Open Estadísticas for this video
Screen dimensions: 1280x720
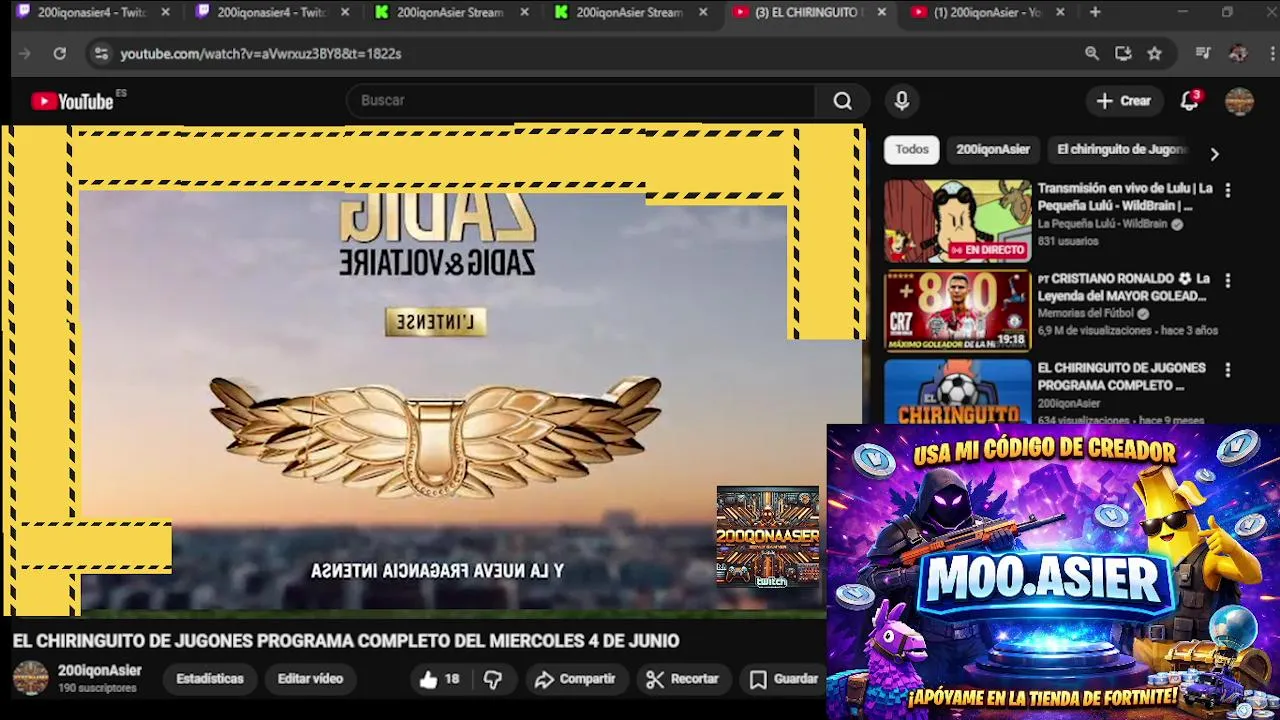210,679
